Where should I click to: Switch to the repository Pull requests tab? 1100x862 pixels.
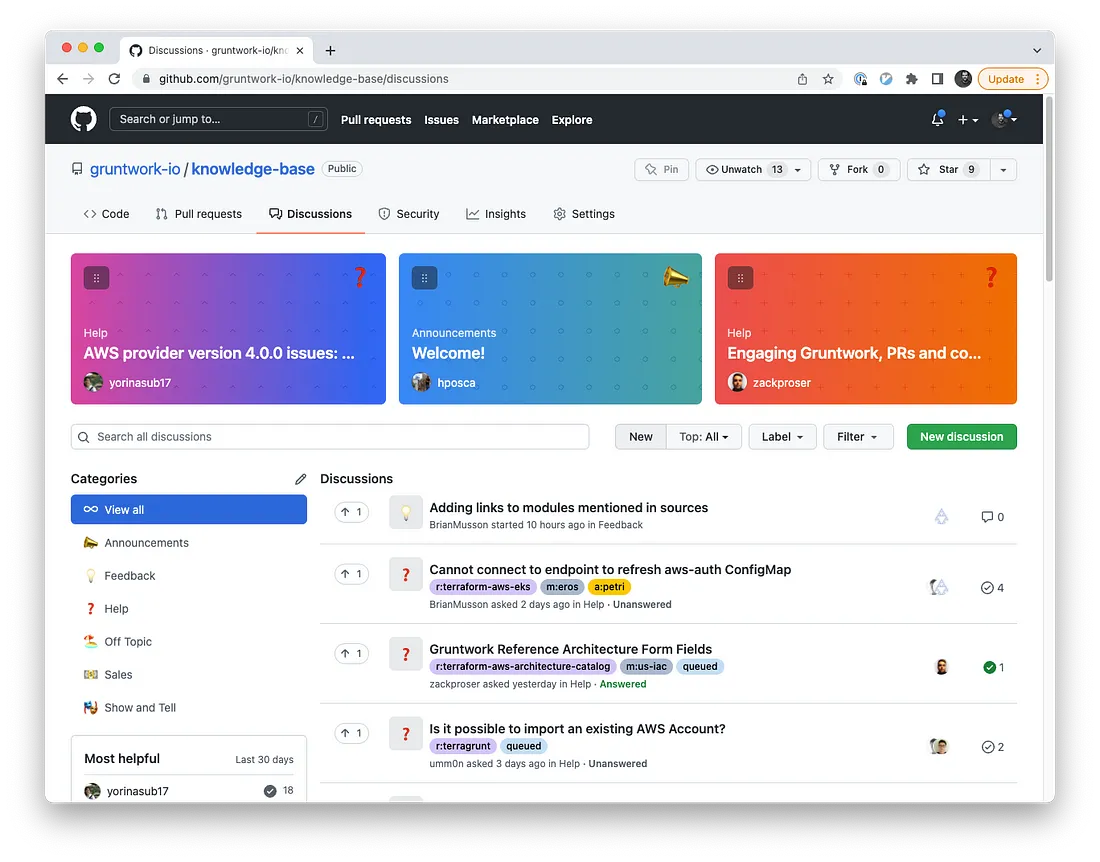pyautogui.click(x=199, y=214)
